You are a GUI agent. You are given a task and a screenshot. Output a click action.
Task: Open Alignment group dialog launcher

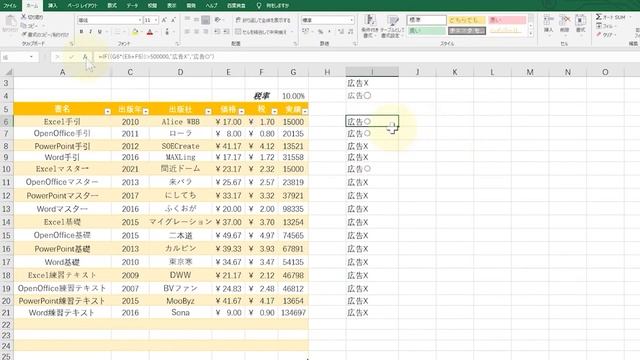[x=295, y=43]
